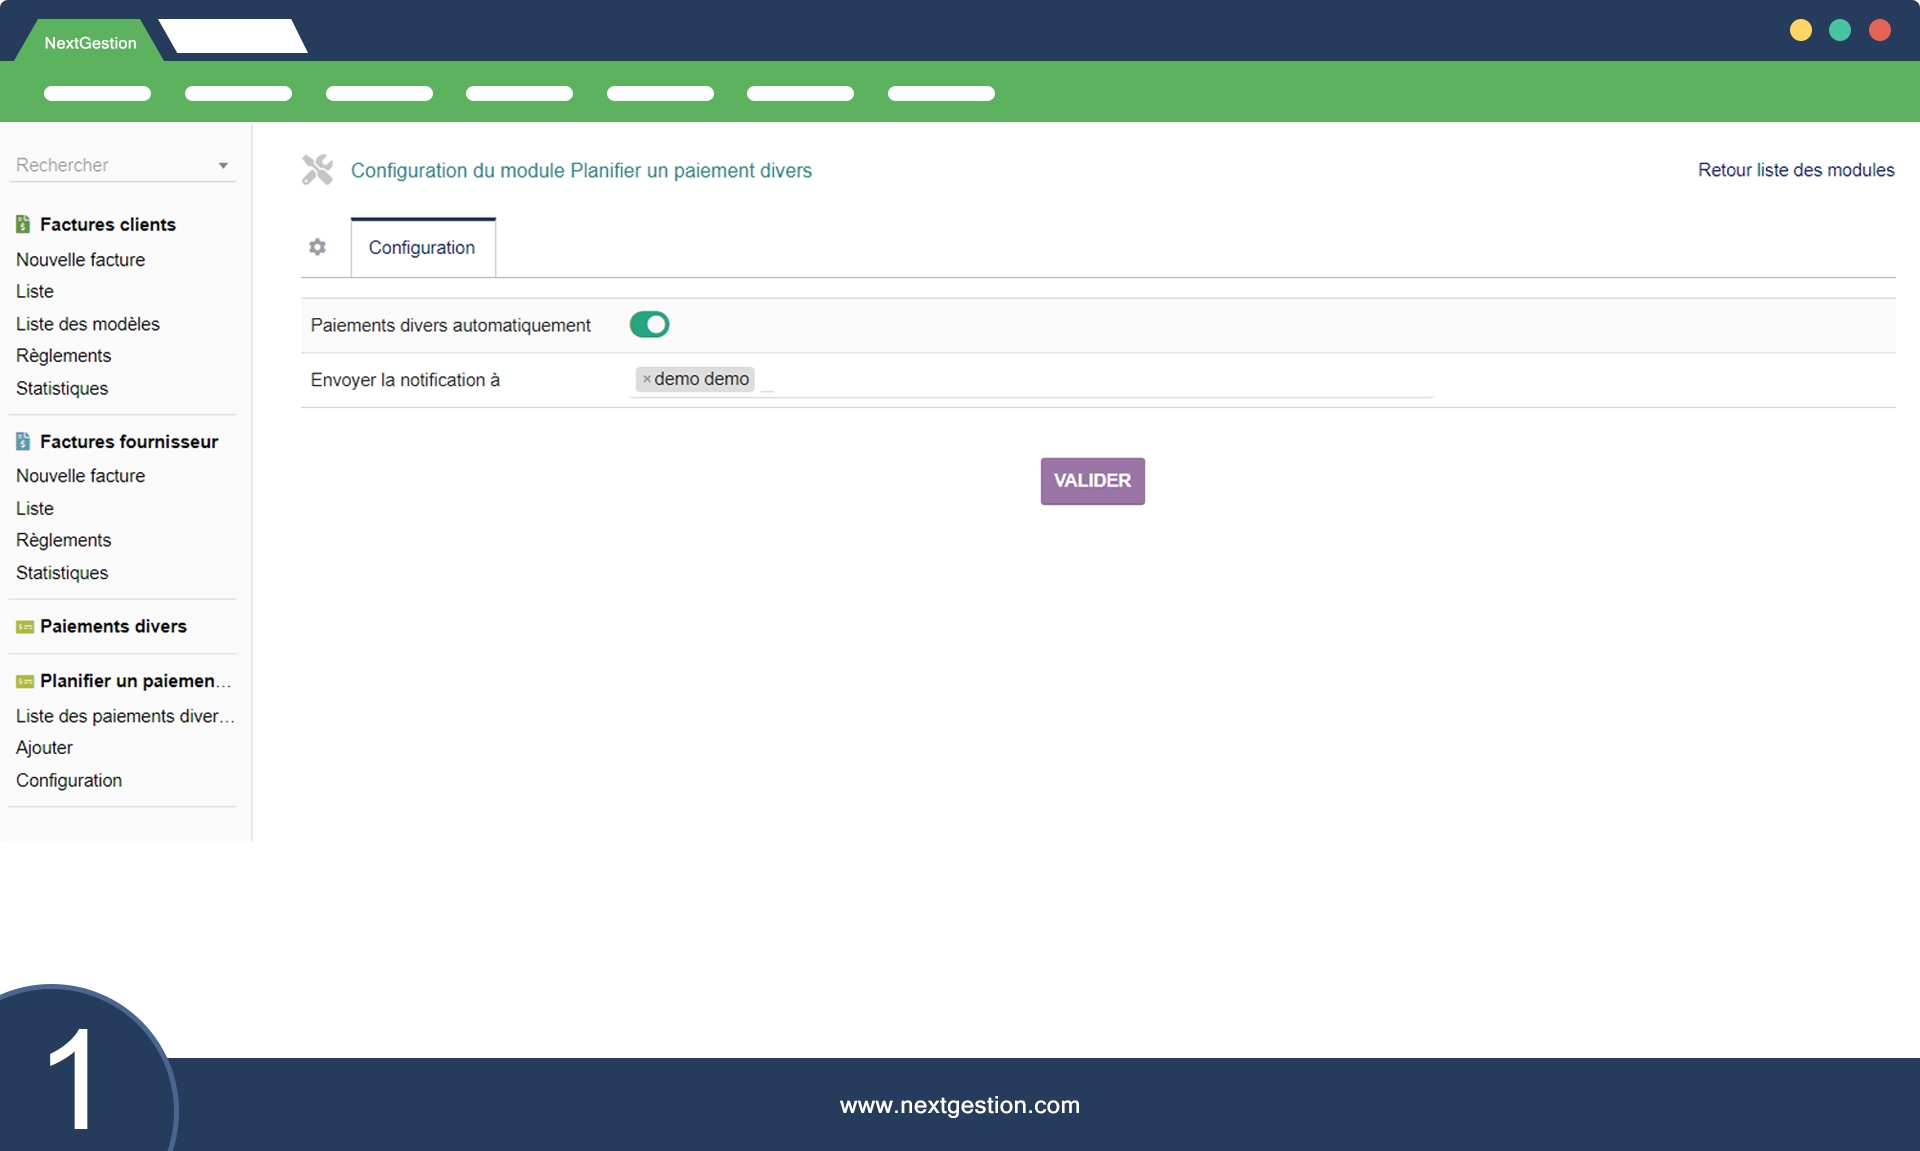Remove the demo demo tag with x
This screenshot has width=1920, height=1151.
click(646, 379)
